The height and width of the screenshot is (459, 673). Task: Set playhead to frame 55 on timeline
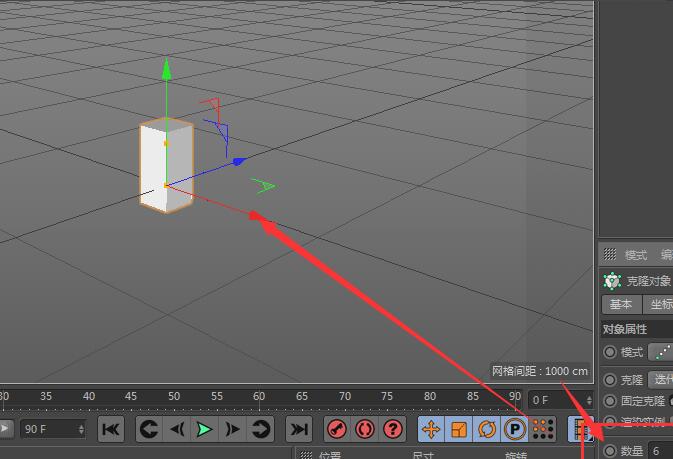[x=217, y=396]
